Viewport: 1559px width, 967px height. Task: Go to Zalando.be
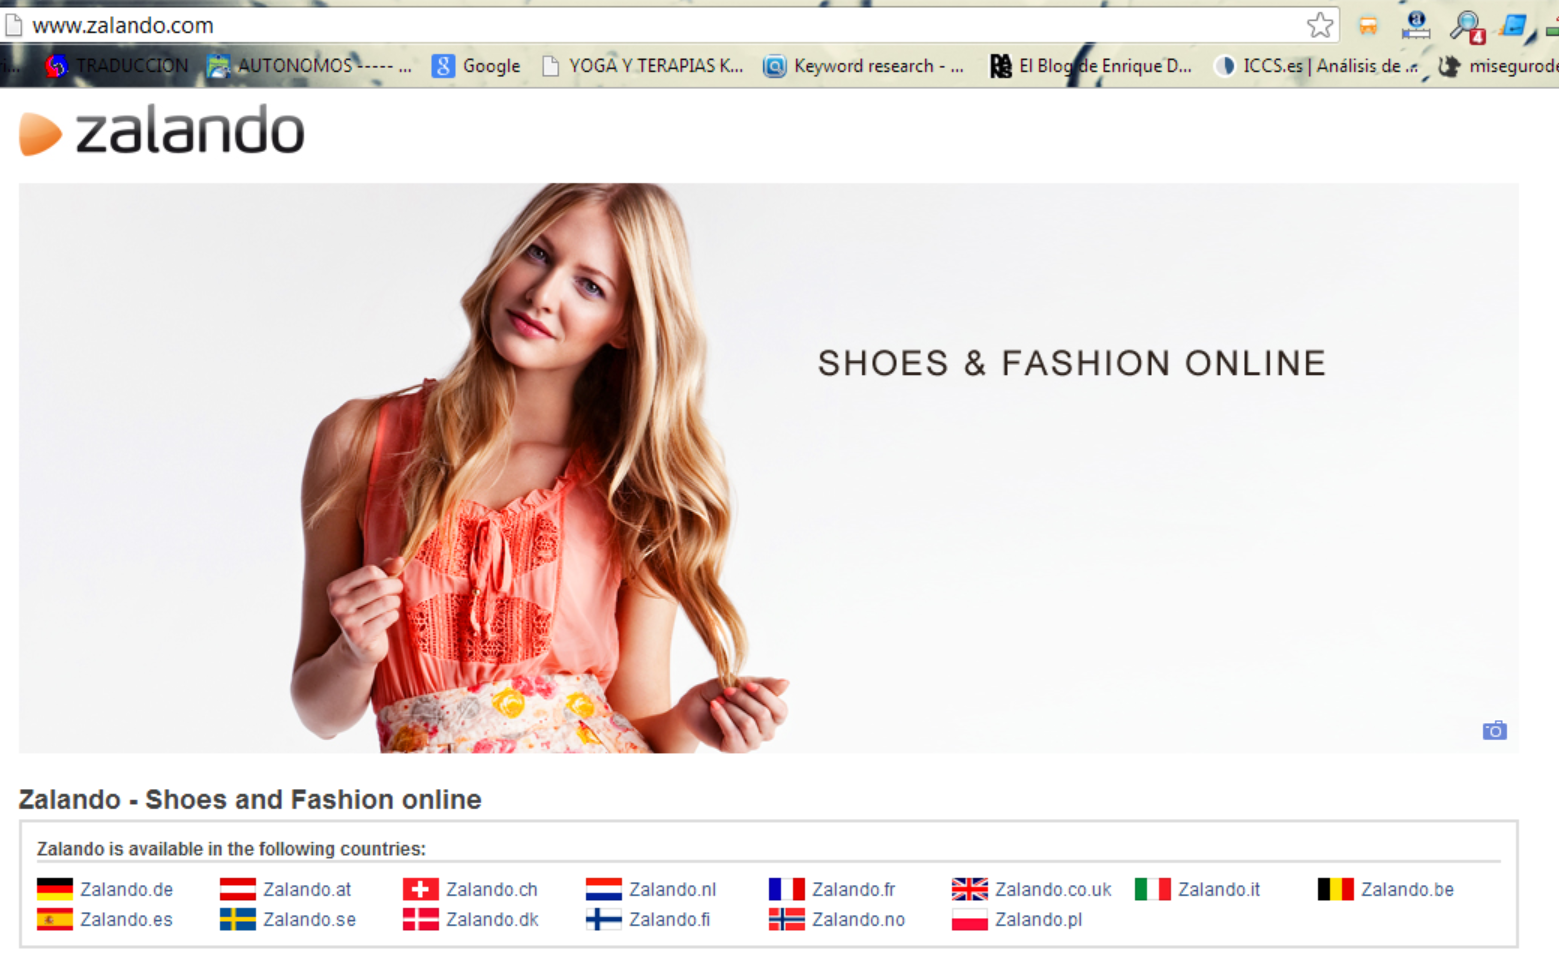[1407, 889]
